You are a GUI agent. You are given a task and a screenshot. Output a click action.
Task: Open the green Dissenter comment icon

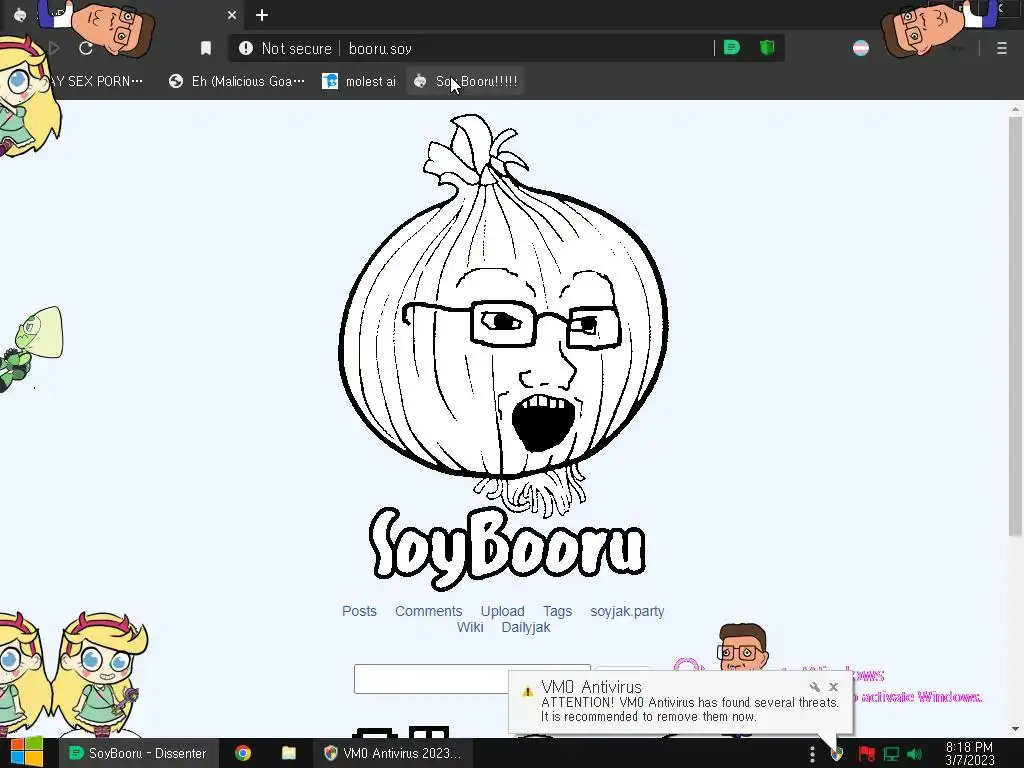pos(731,48)
